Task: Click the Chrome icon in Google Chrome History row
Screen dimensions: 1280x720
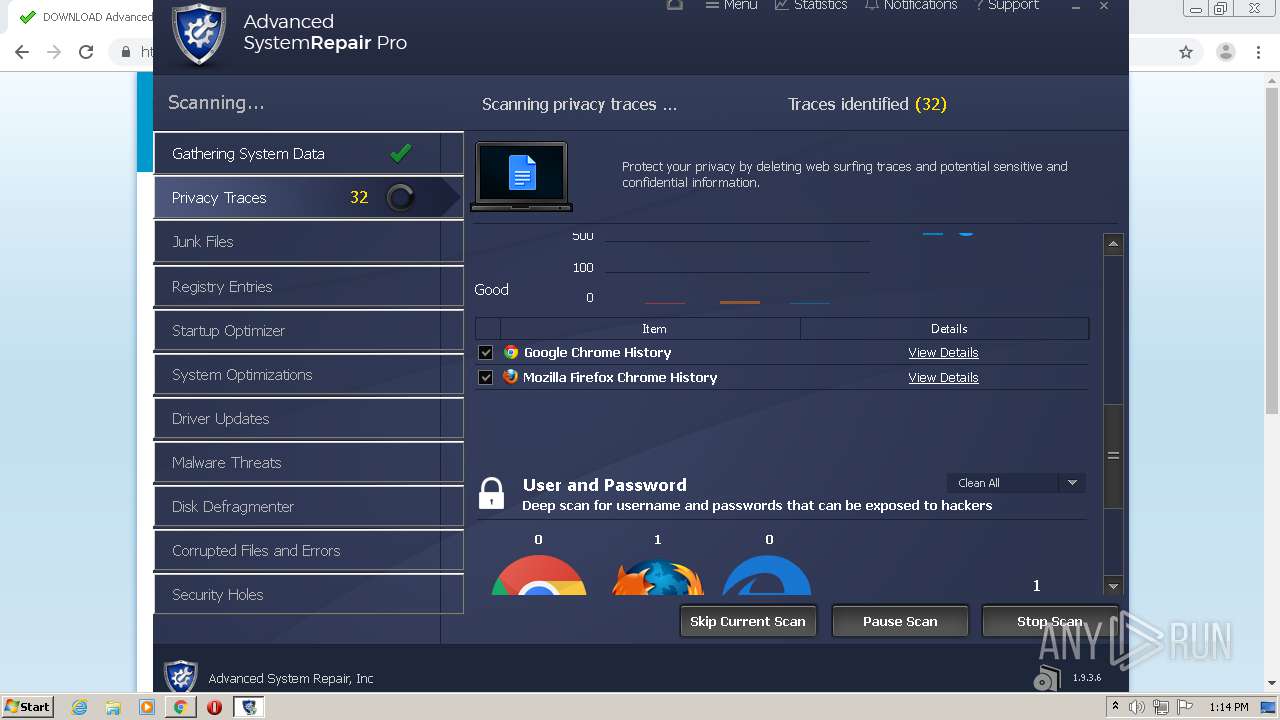Action: 511,352
